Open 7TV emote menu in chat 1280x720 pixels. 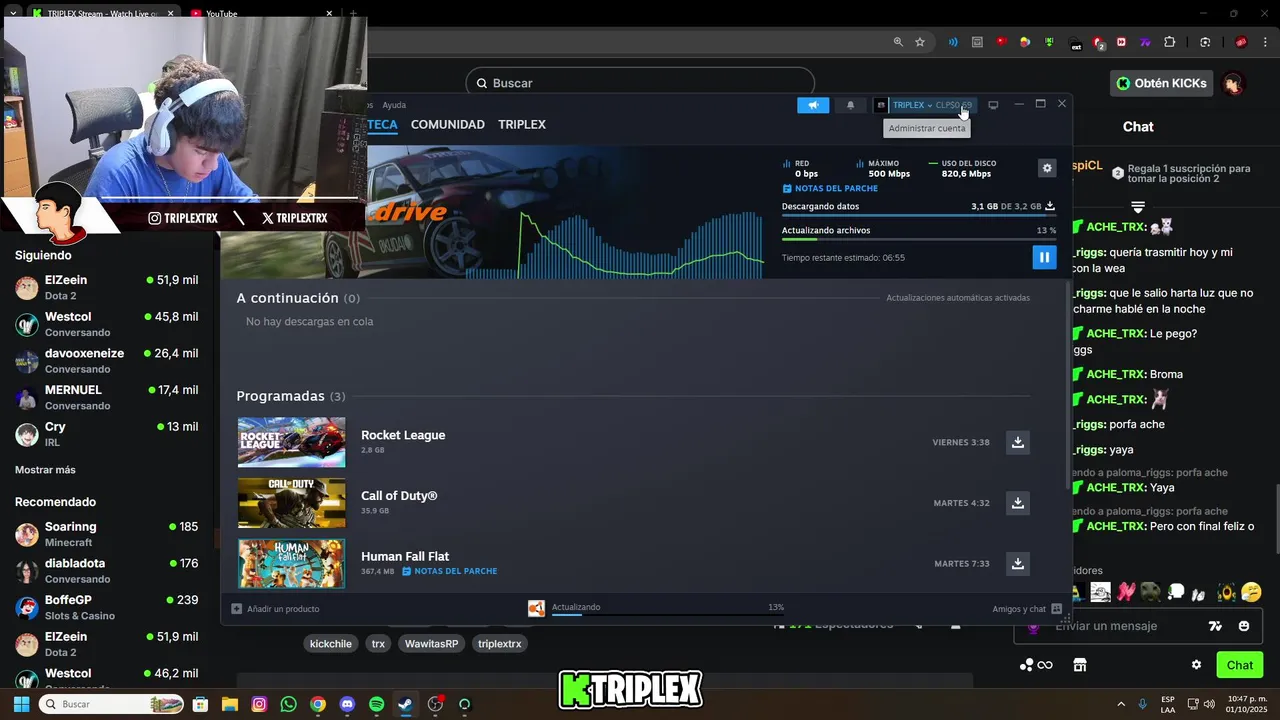(x=1215, y=626)
